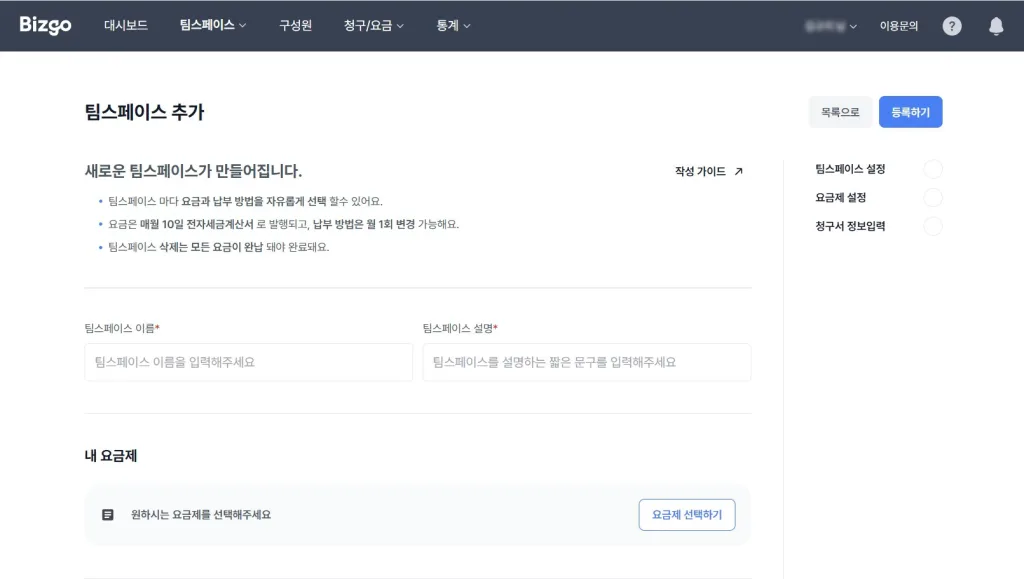Open notifications via the bell icon
1024x579 pixels.
(x=996, y=25)
